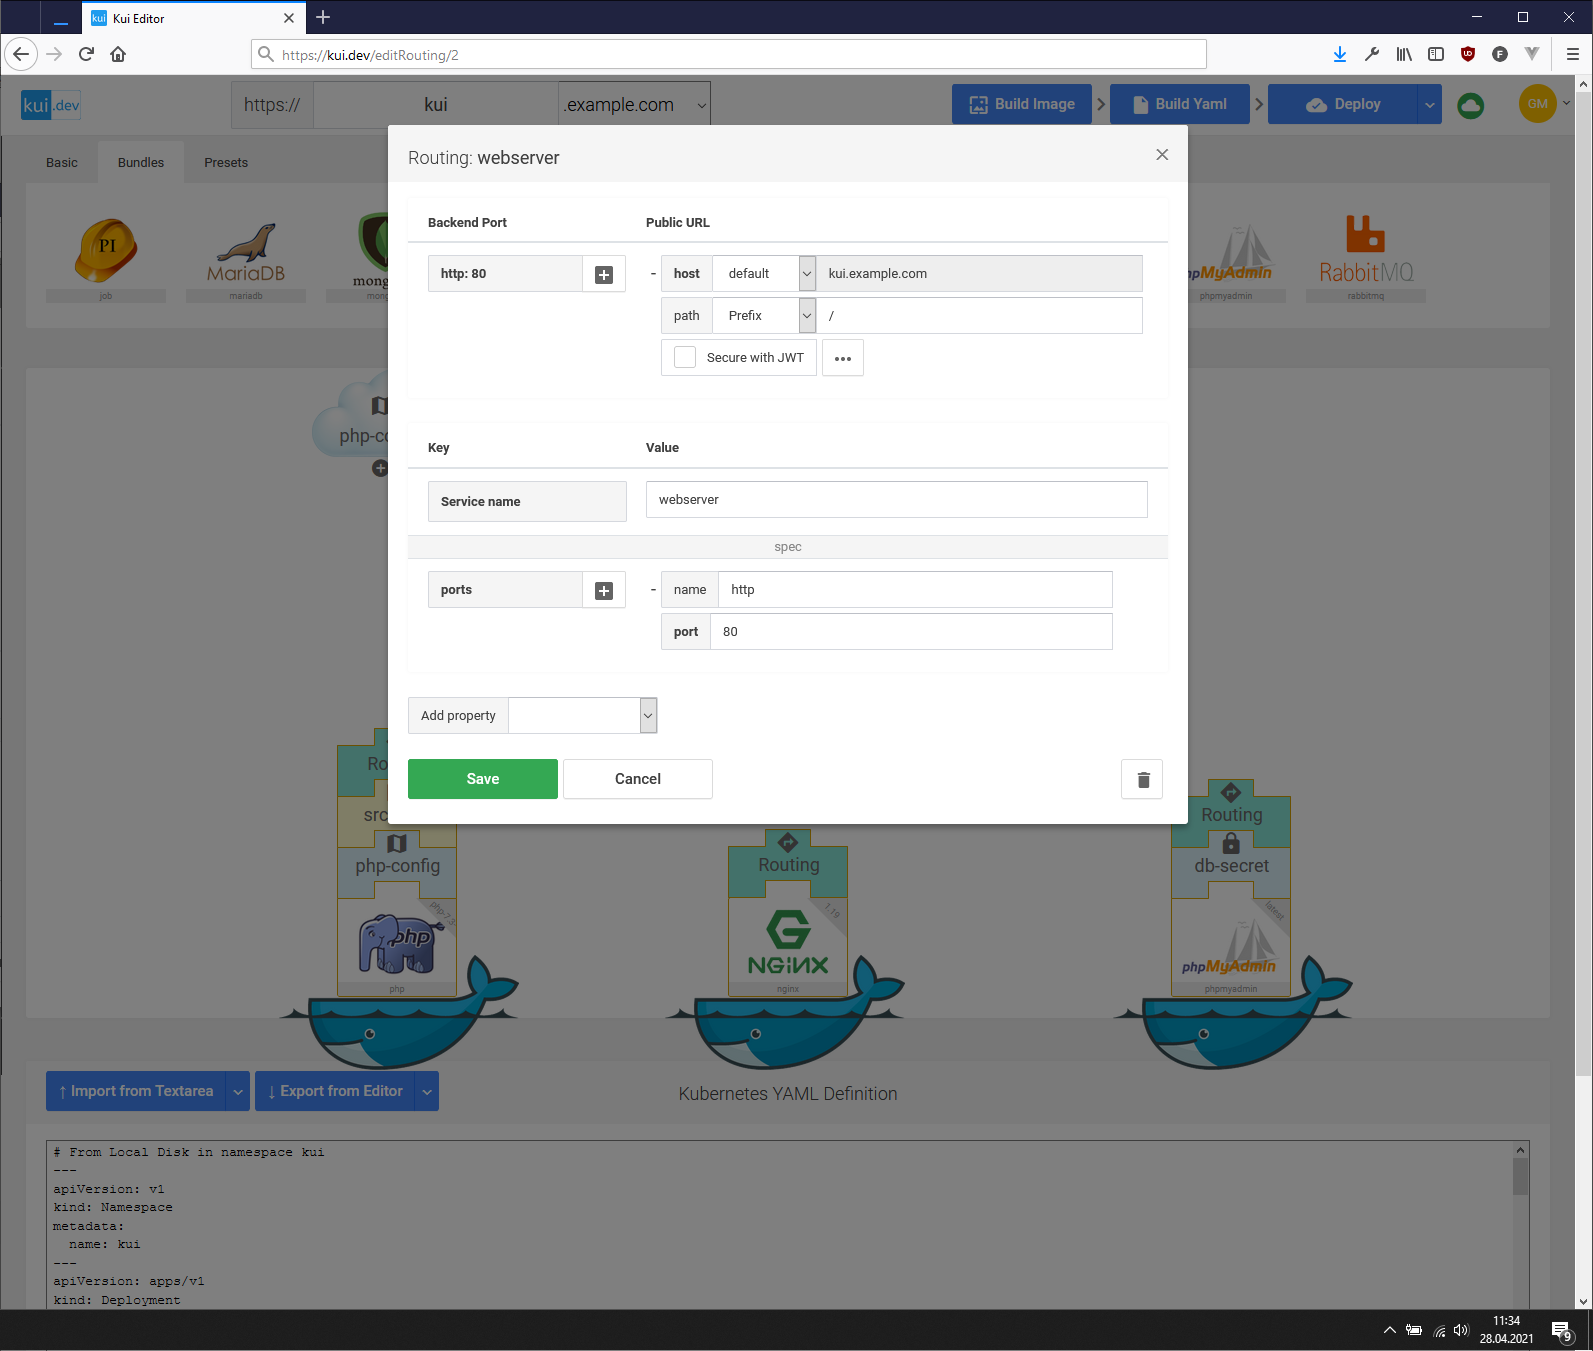Expand the Deploy button dropdown arrow
1593x1351 pixels.
1429,105
